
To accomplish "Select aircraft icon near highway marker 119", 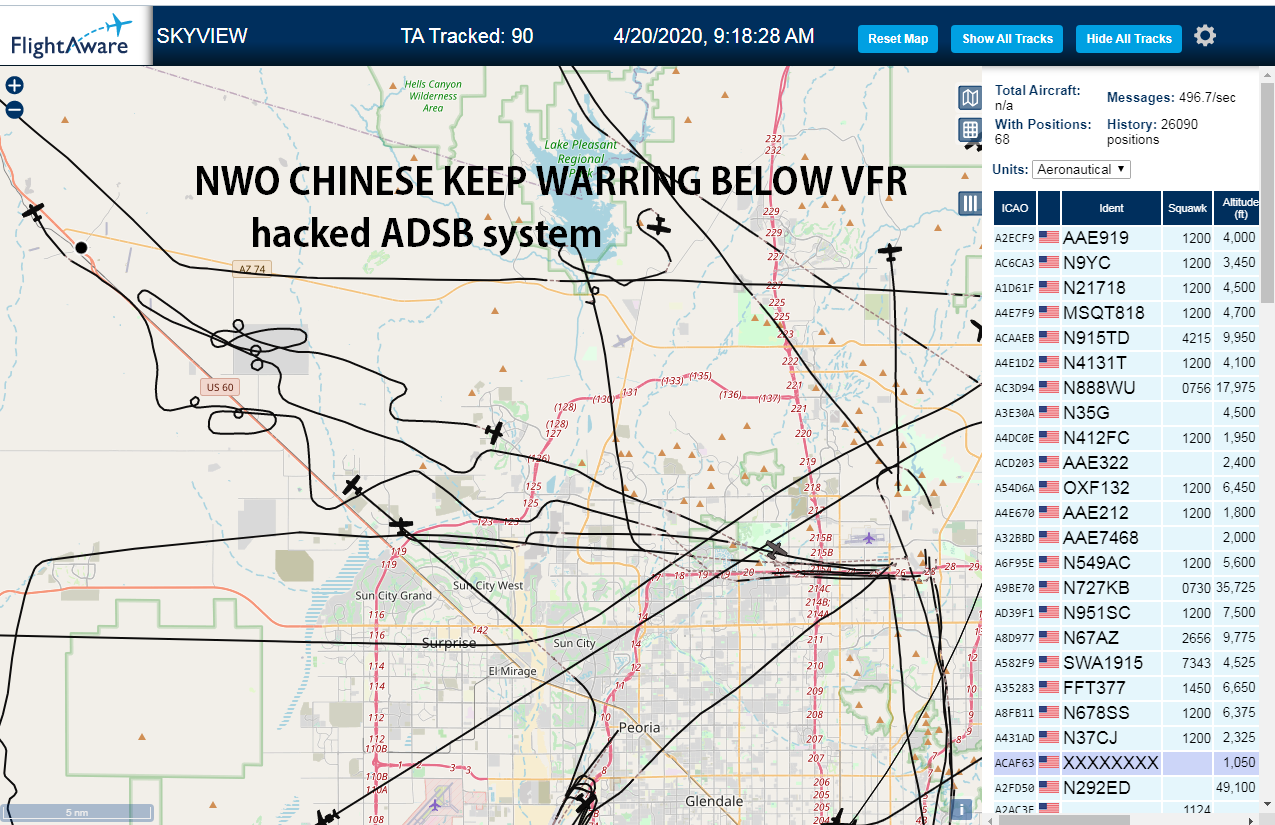I will click(401, 525).
